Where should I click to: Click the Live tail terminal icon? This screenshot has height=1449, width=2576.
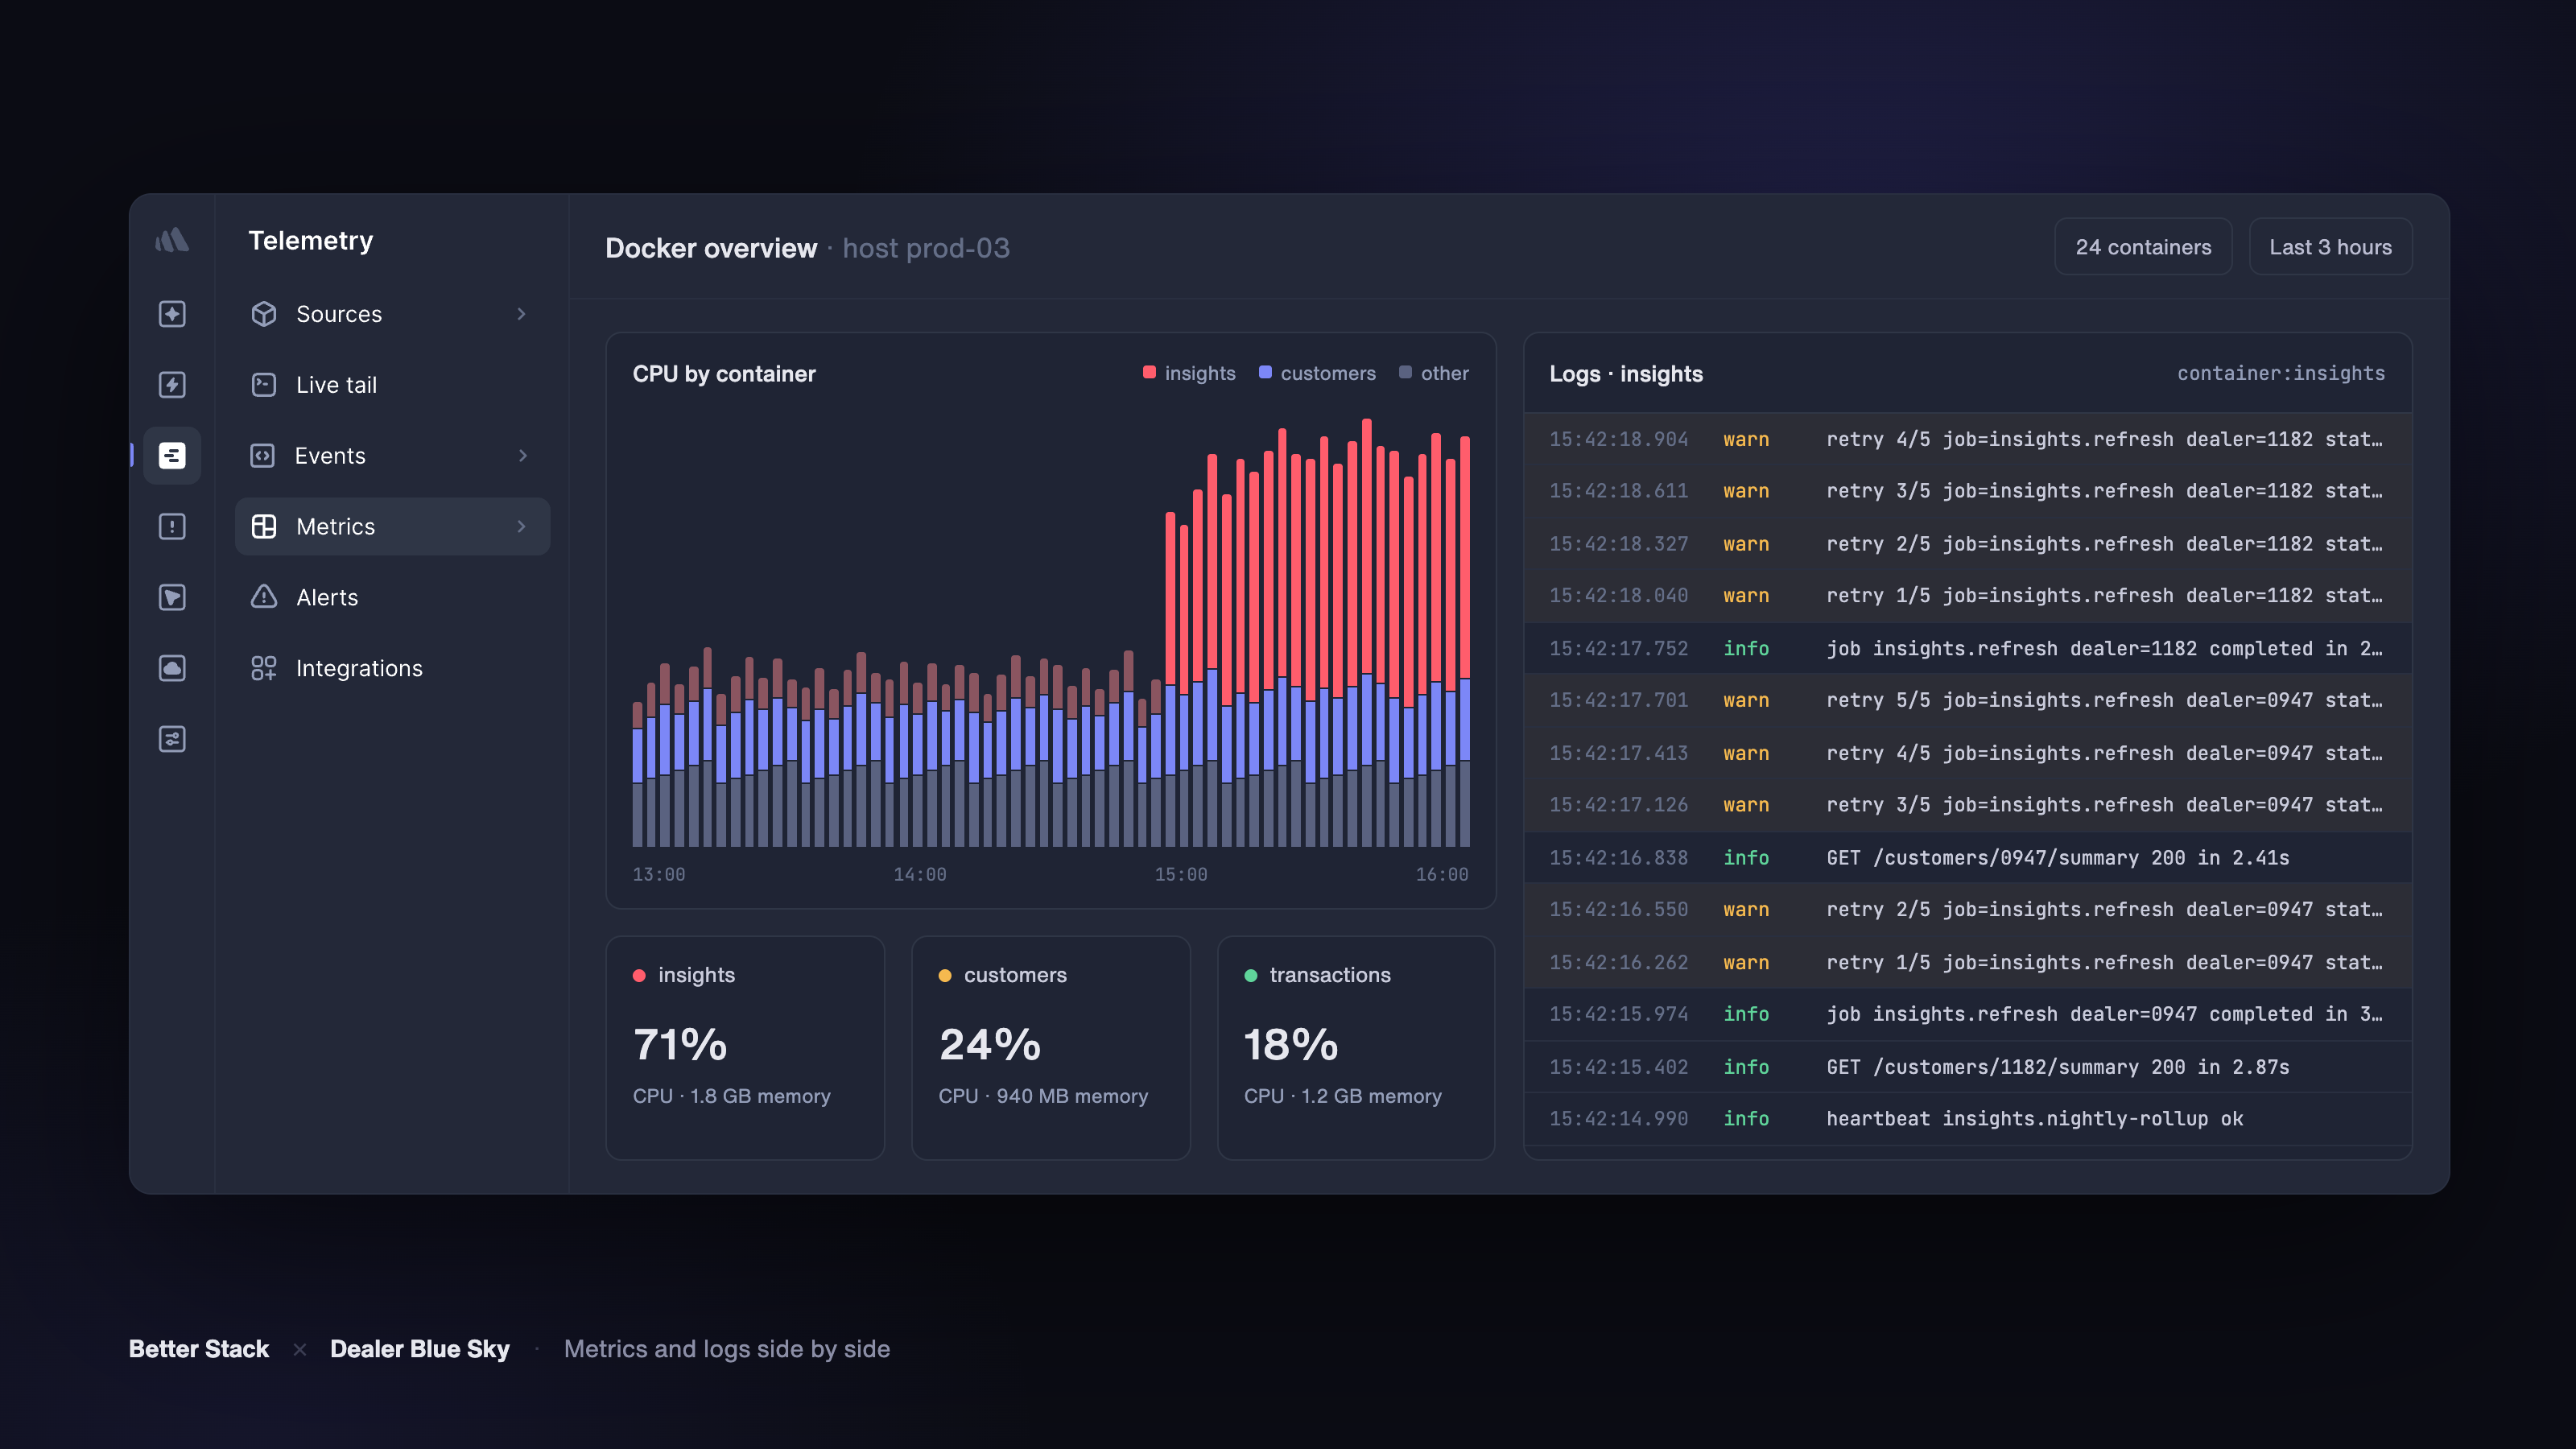tap(264, 385)
